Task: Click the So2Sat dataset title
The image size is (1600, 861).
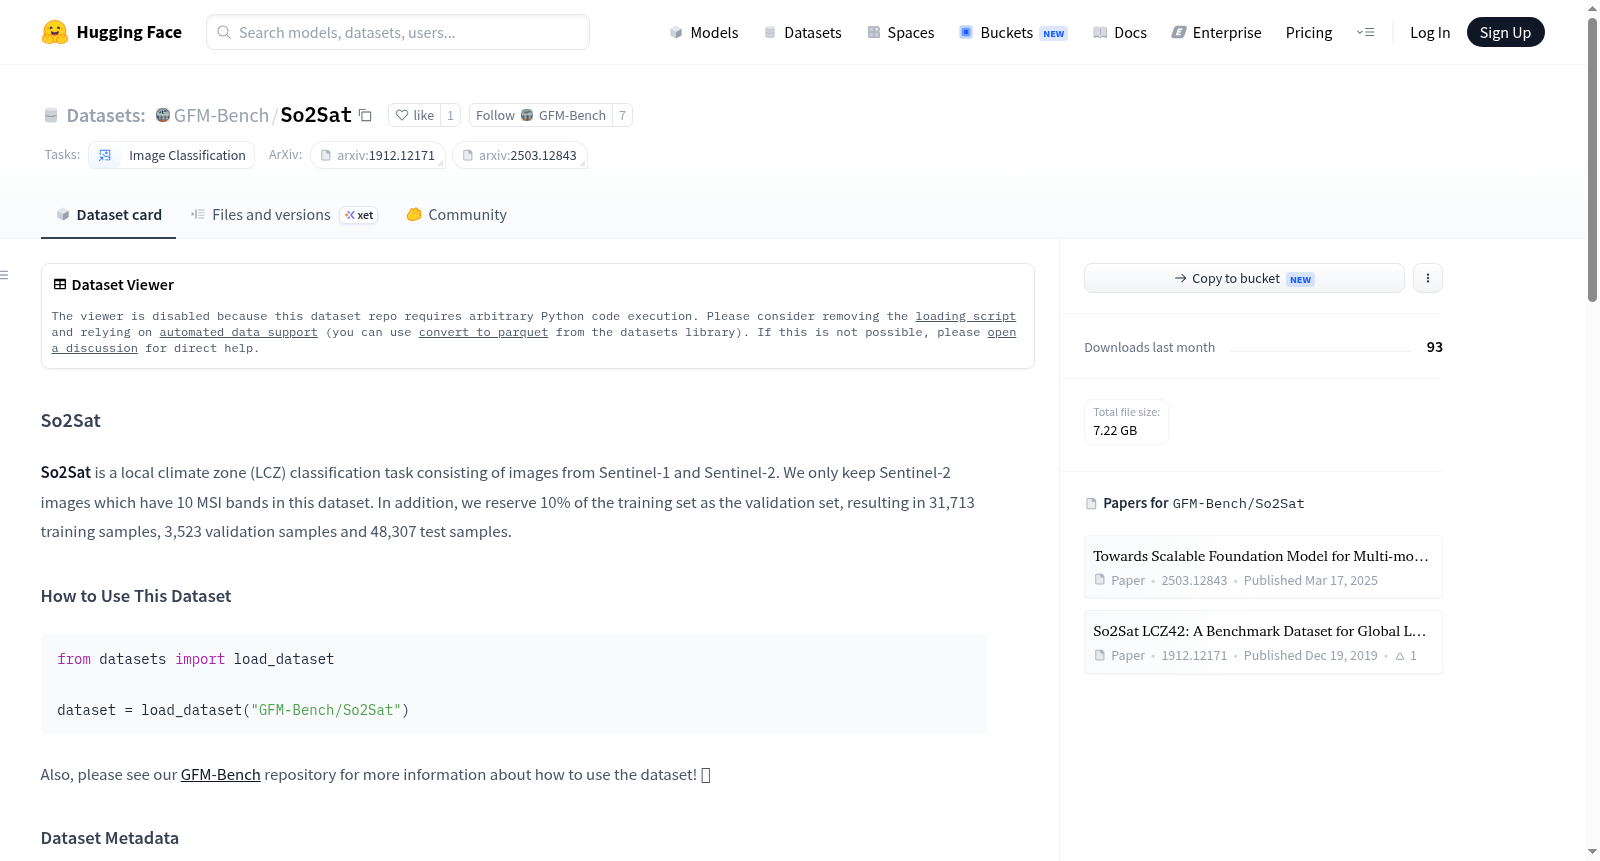Action: 316,115
